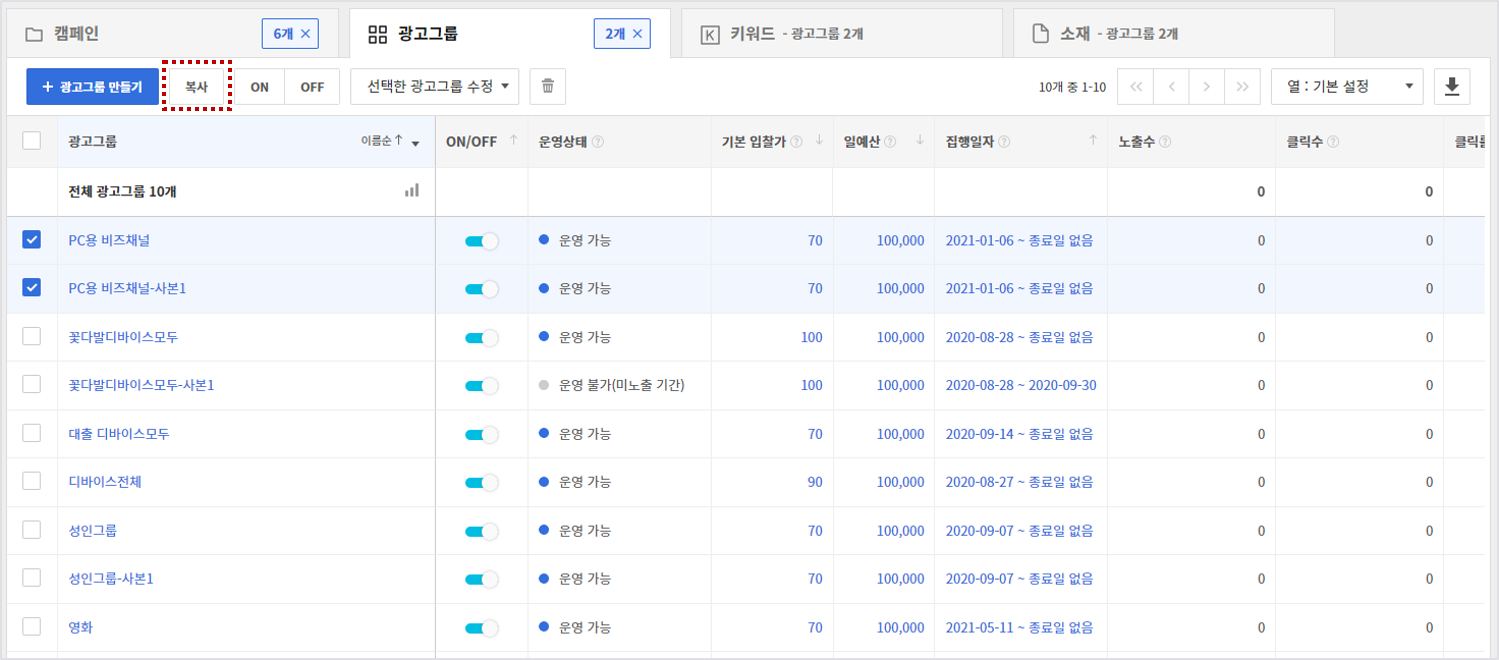Click bid value 100 for 꽃다발디바이스모두
Image resolution: width=1499 pixels, height=660 pixels.
pos(811,337)
